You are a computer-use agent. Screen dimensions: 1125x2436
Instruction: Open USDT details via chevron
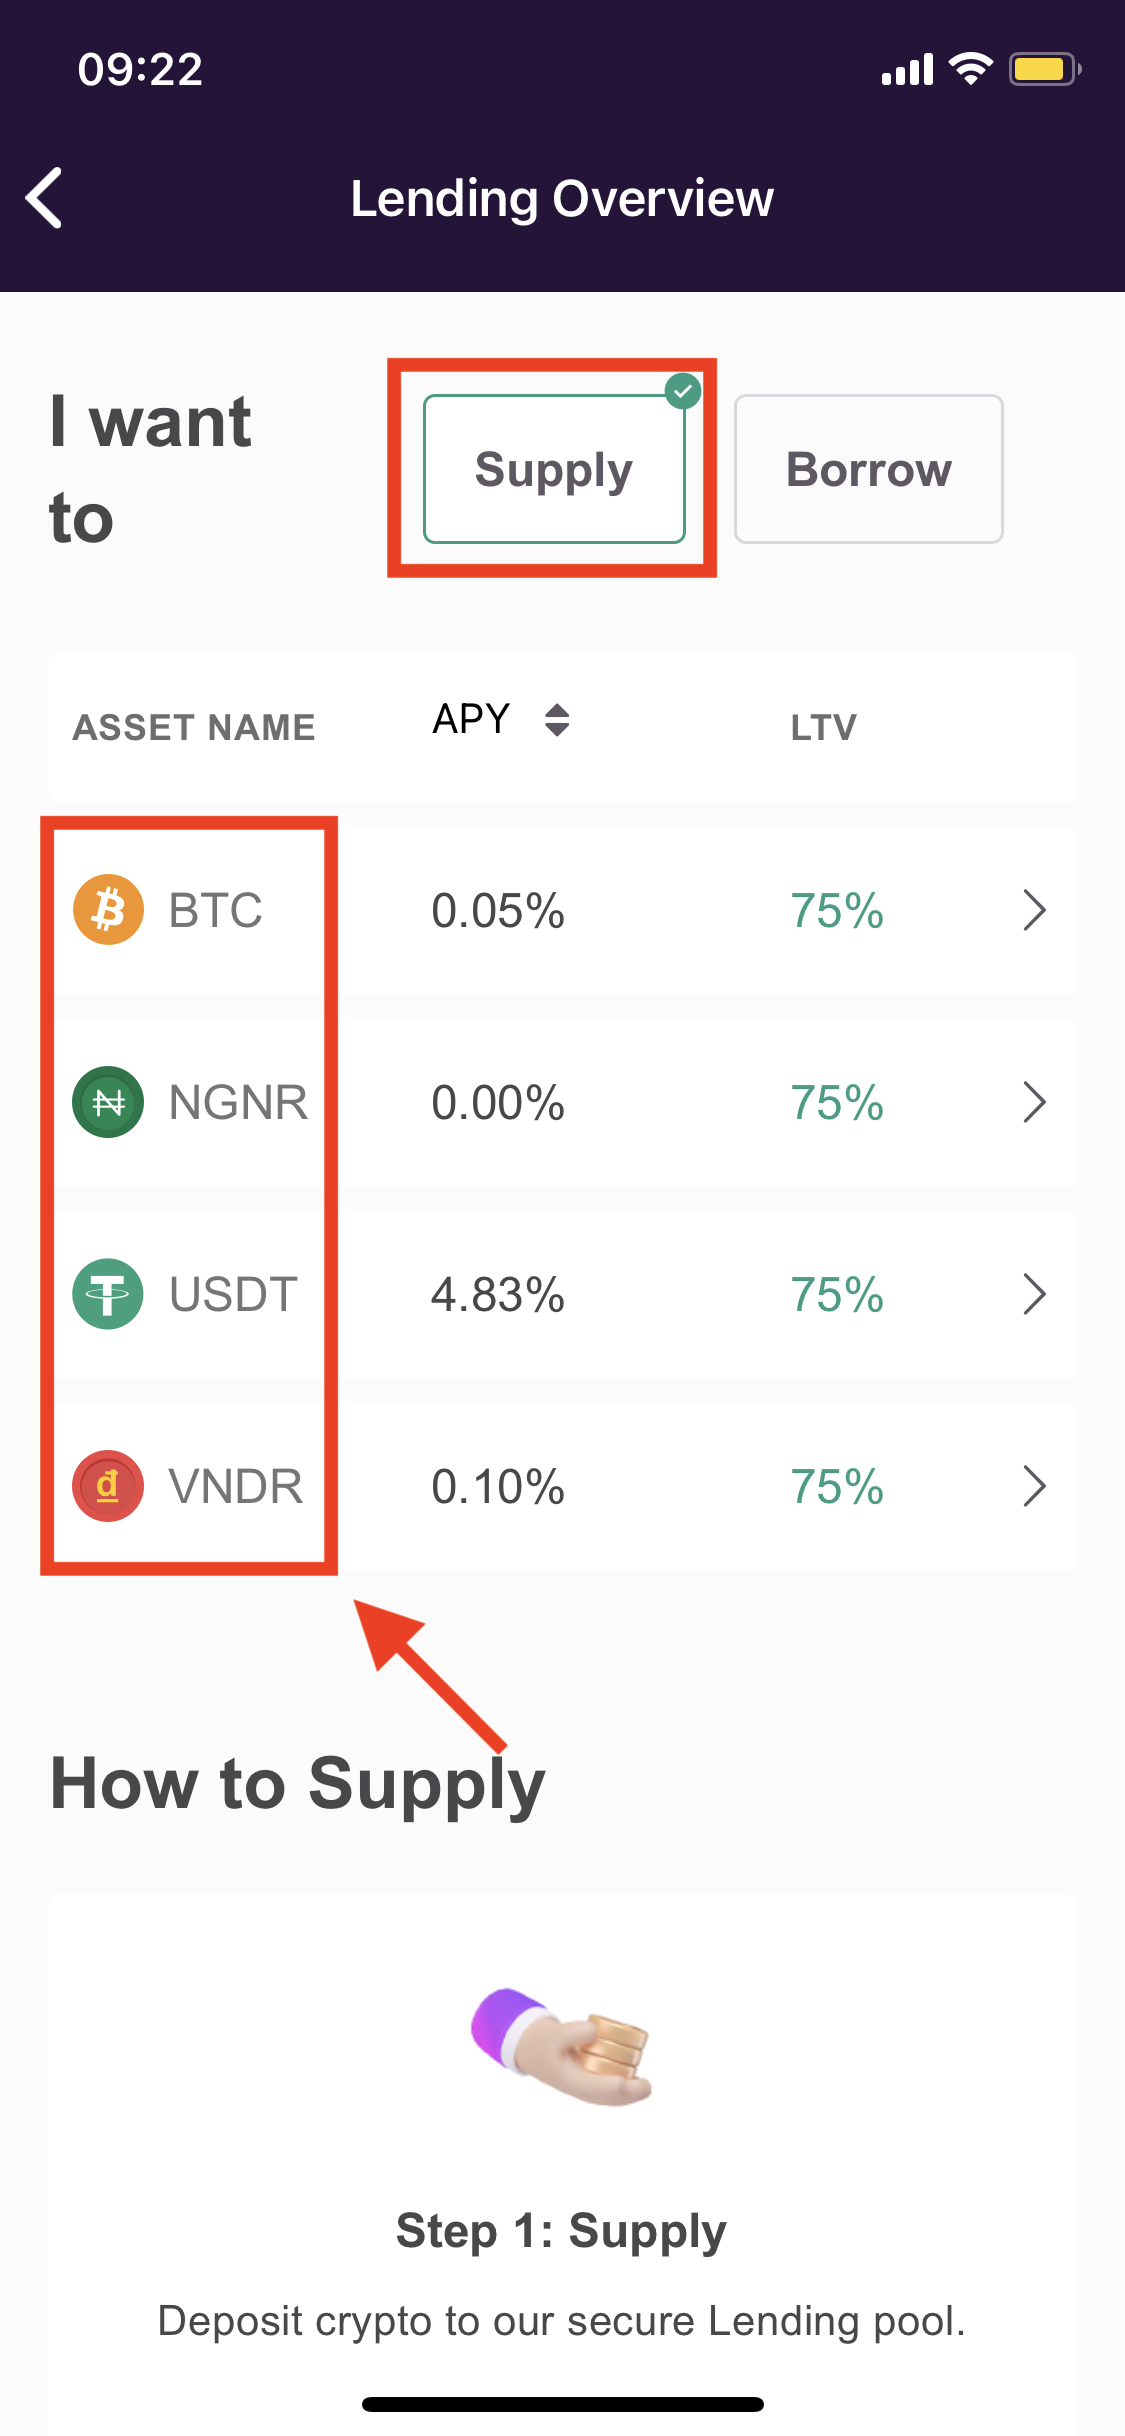[1034, 1294]
